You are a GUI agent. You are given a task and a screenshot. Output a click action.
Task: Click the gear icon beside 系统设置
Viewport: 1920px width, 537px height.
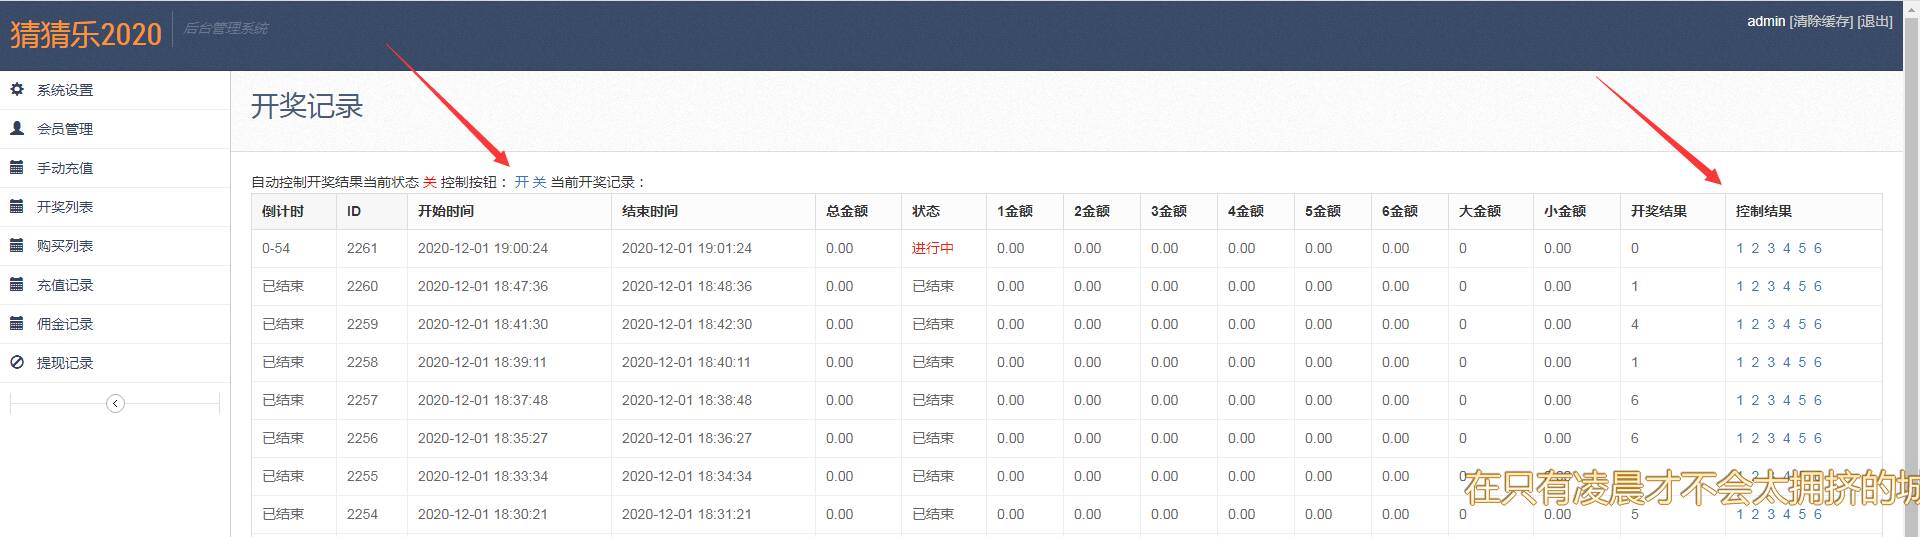[17, 89]
